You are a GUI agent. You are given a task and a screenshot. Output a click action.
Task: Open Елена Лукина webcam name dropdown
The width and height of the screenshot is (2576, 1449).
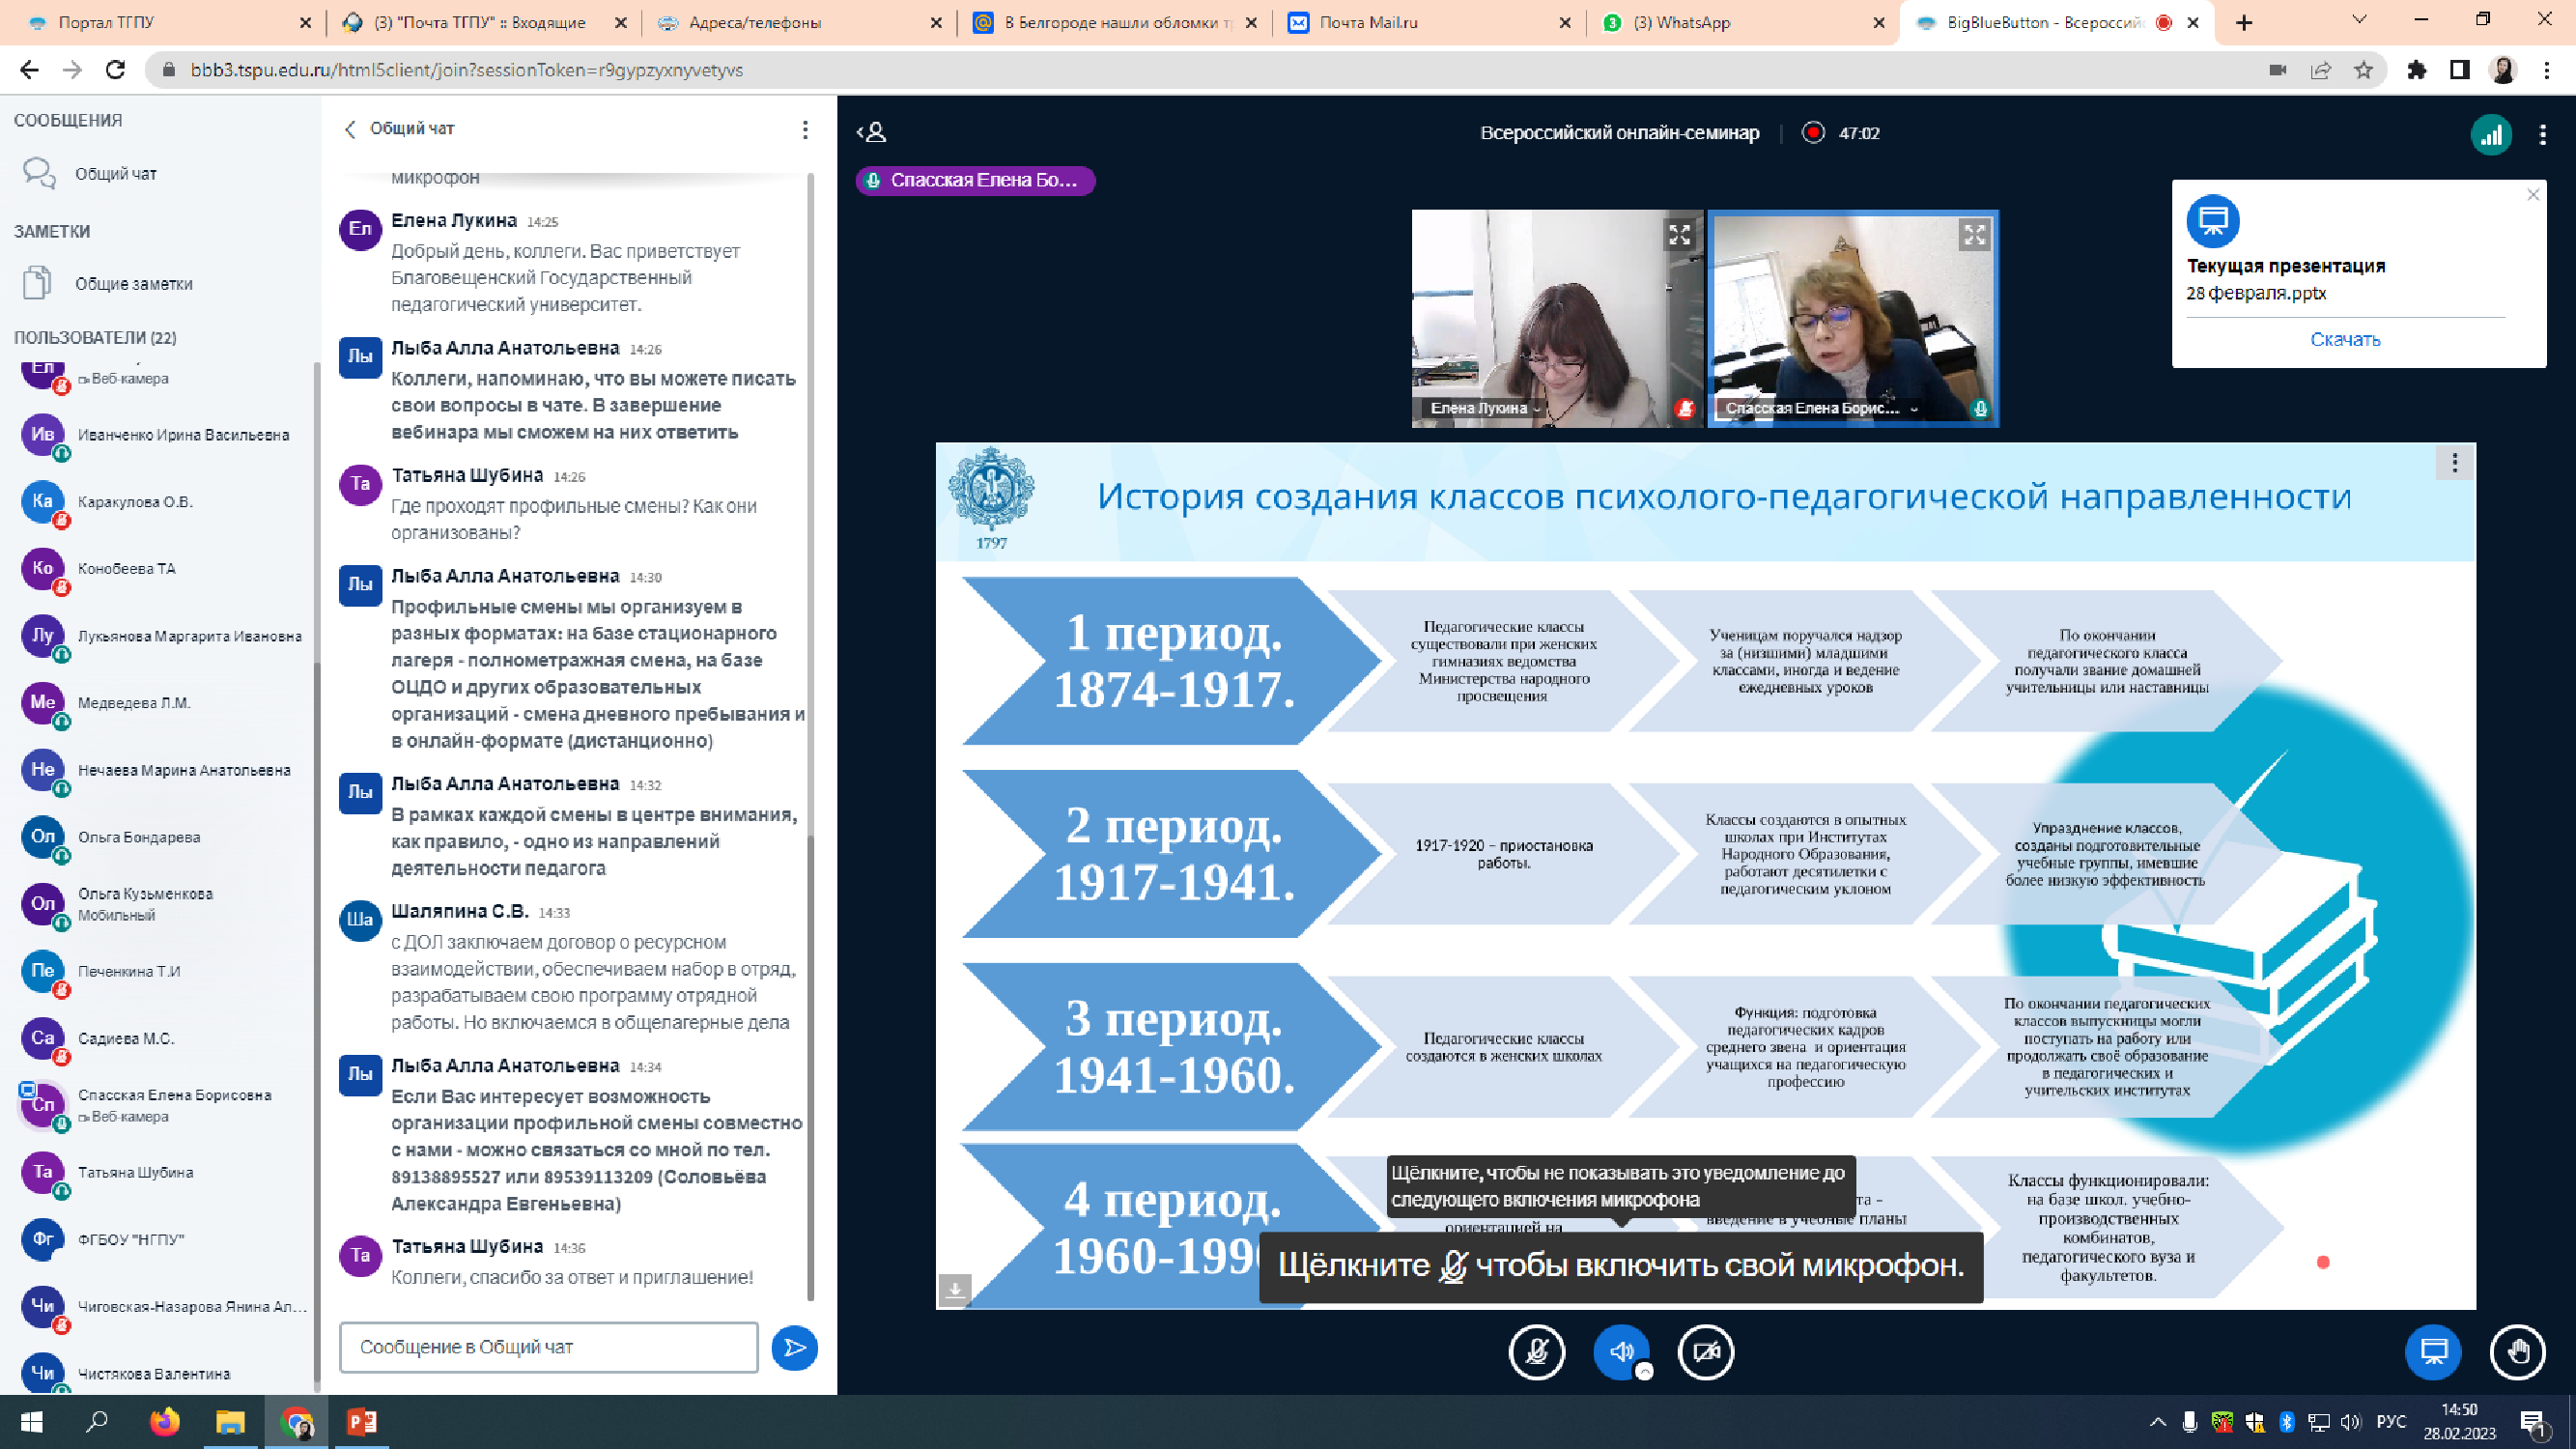1485,408
